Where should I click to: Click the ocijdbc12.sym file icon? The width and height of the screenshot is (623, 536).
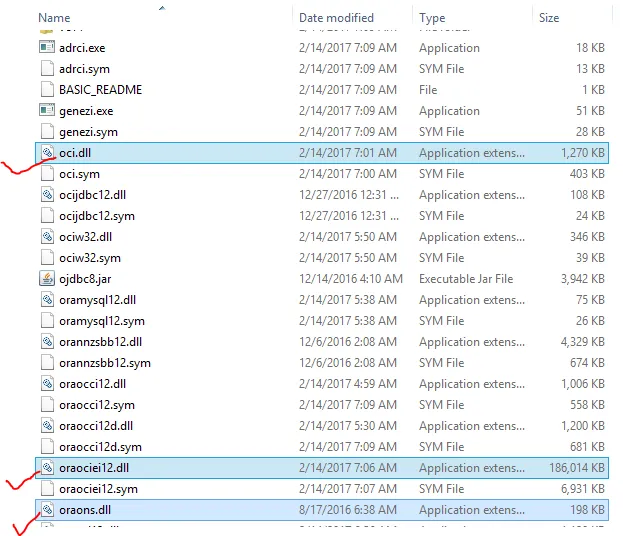pos(47,216)
